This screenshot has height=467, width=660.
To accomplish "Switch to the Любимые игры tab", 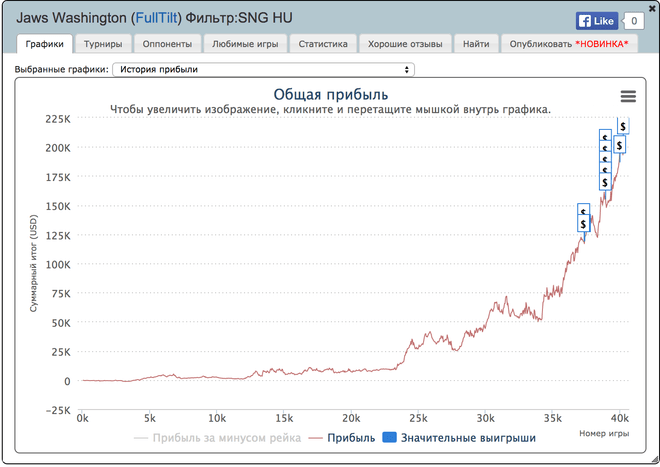I will 245,44.
